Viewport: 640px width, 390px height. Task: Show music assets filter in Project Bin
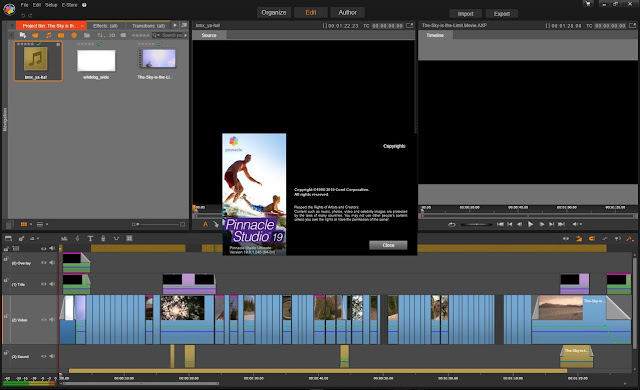pos(48,35)
